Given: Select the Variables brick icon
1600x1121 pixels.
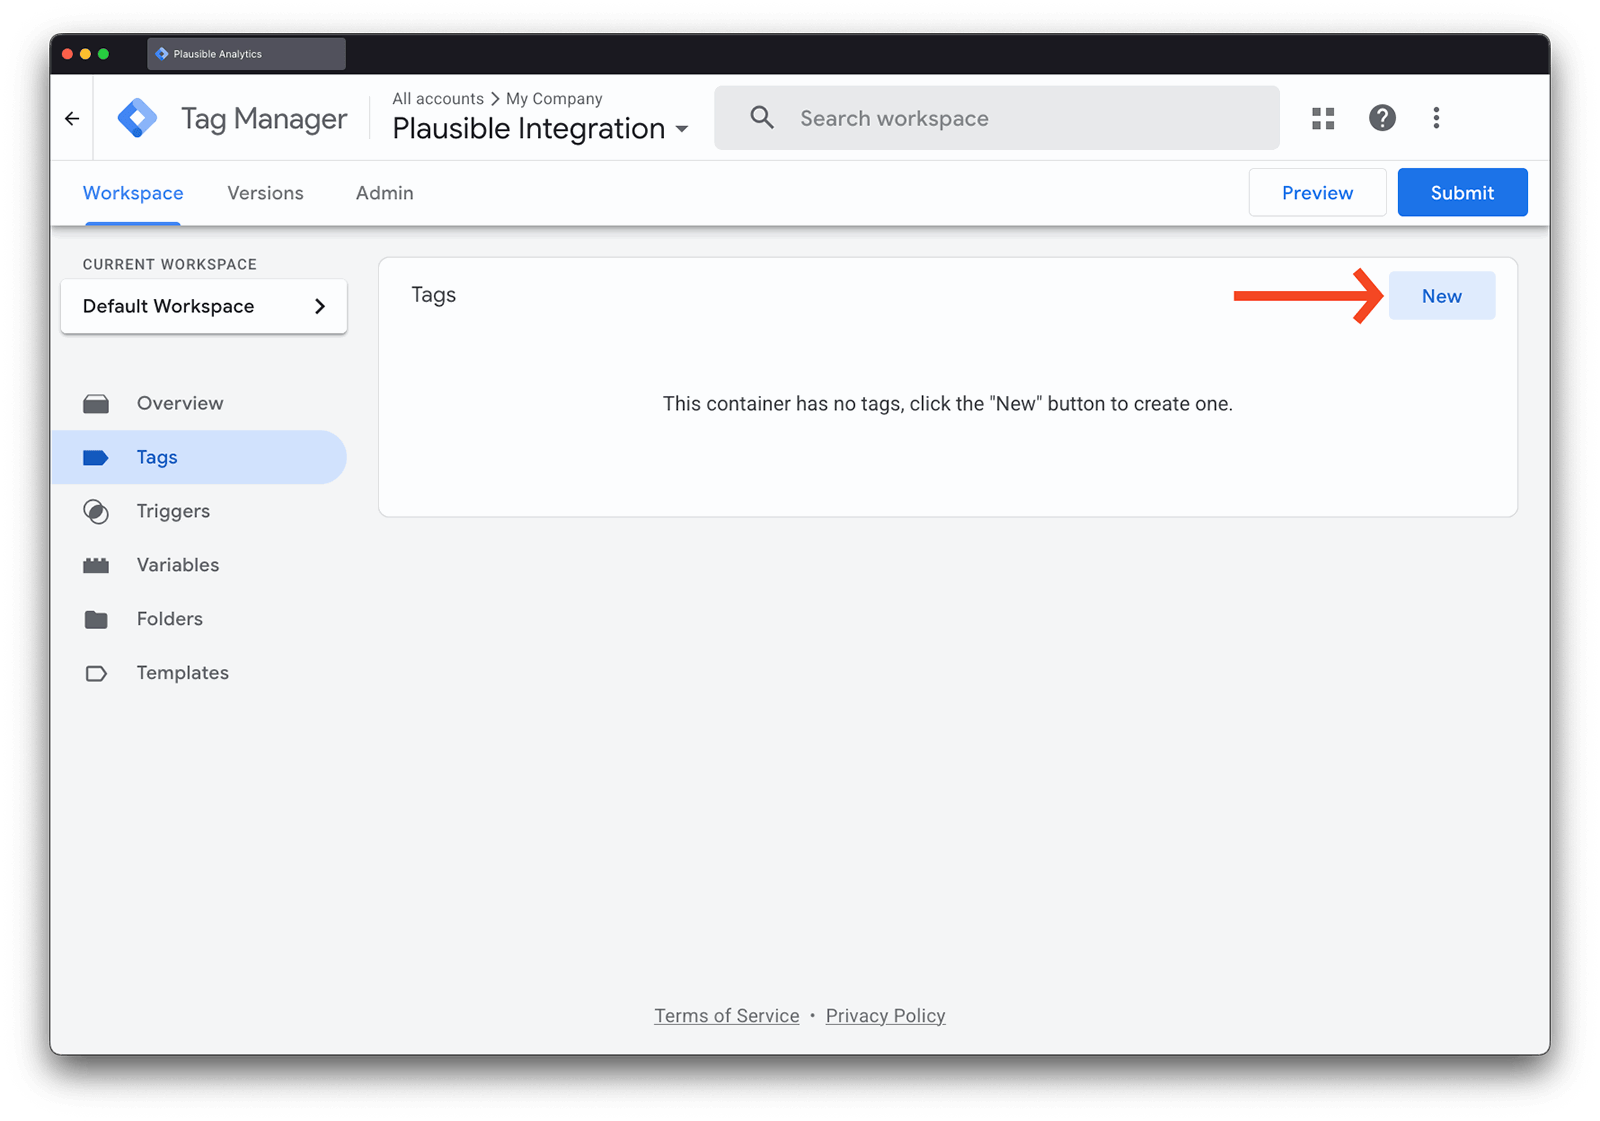Looking at the screenshot, I should [96, 566].
